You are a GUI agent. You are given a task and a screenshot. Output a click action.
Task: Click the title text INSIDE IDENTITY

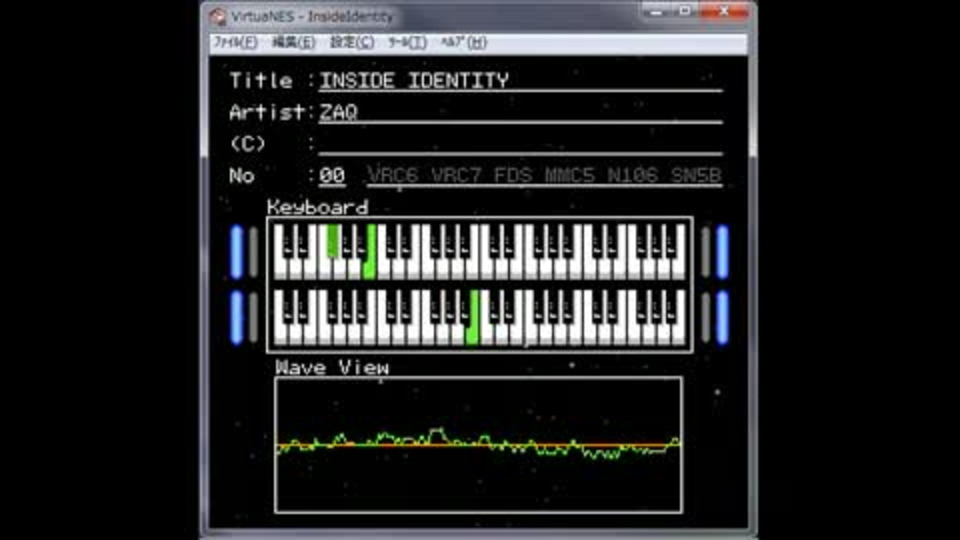coord(414,80)
